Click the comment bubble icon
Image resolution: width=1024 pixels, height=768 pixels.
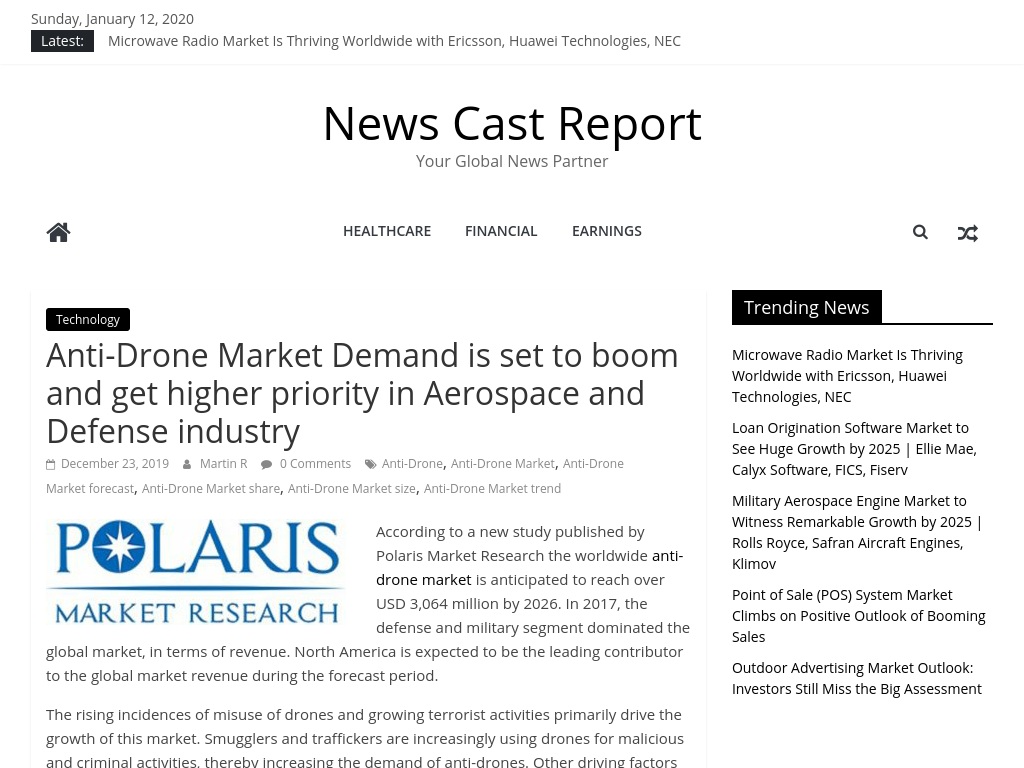266,464
